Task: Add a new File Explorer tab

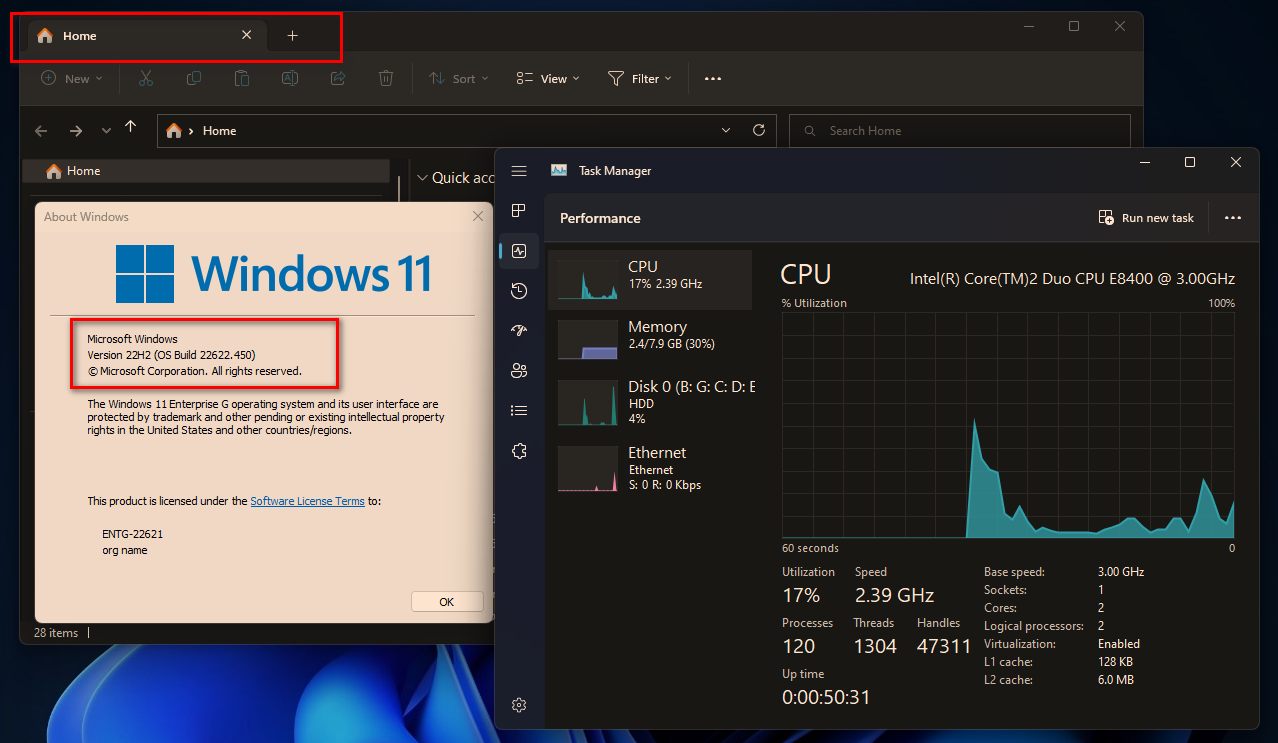Action: point(293,35)
